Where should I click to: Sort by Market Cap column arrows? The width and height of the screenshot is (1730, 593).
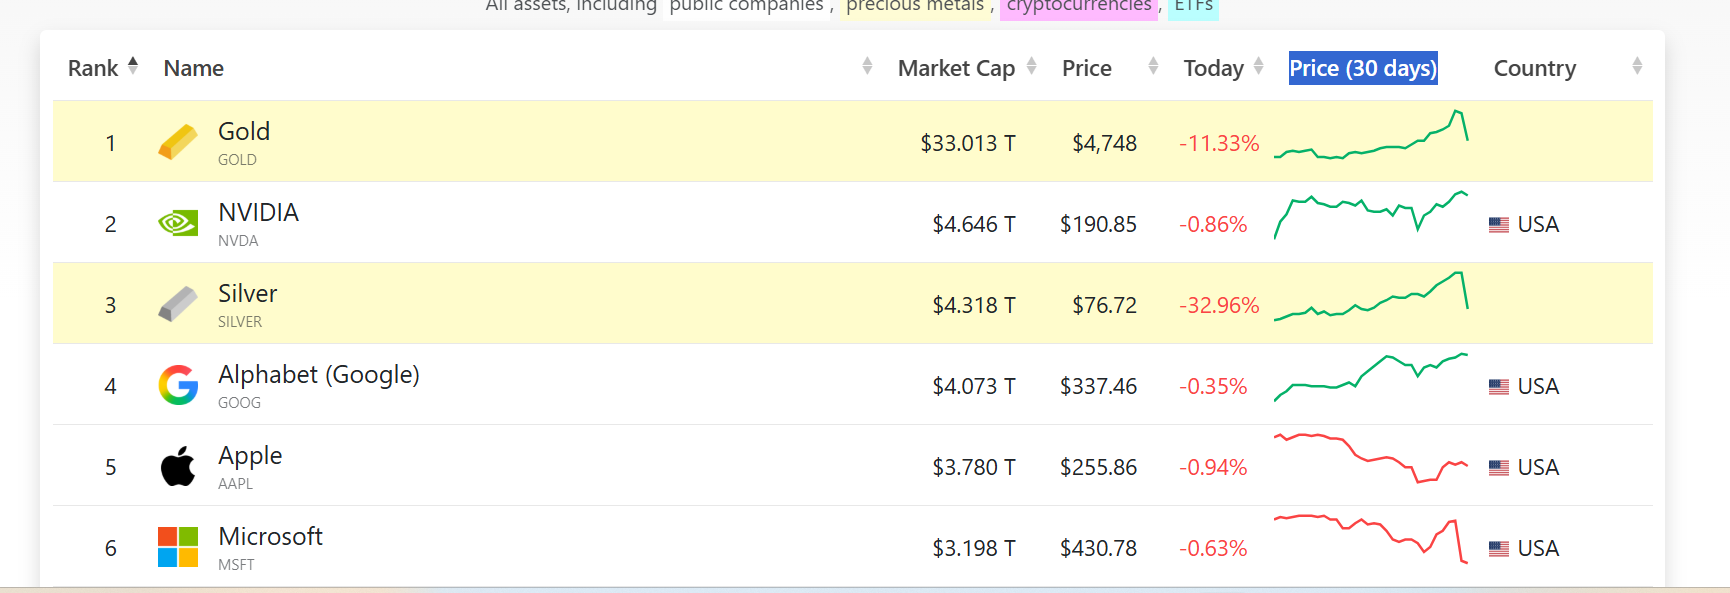(1031, 66)
